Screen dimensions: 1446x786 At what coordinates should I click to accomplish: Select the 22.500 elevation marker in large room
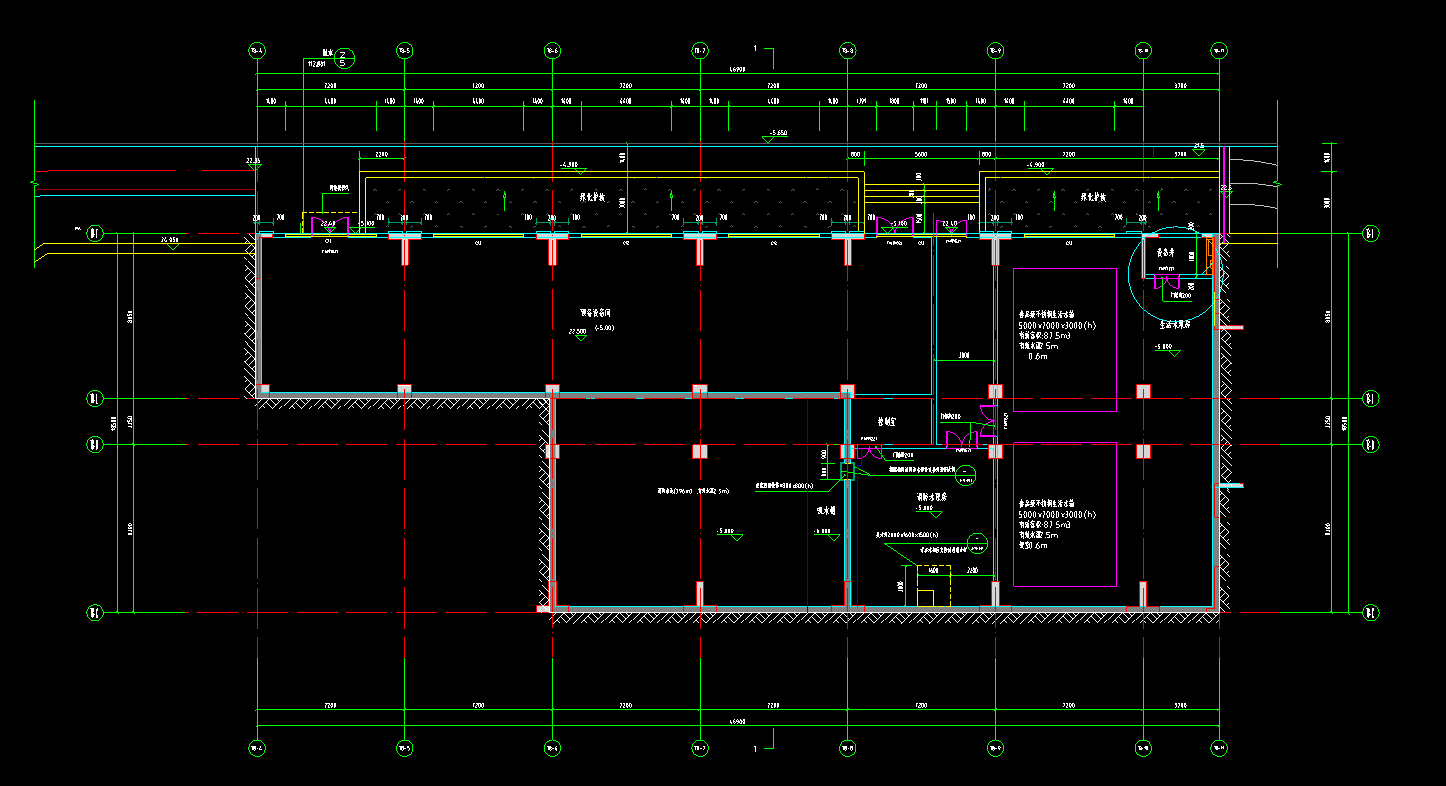(578, 332)
